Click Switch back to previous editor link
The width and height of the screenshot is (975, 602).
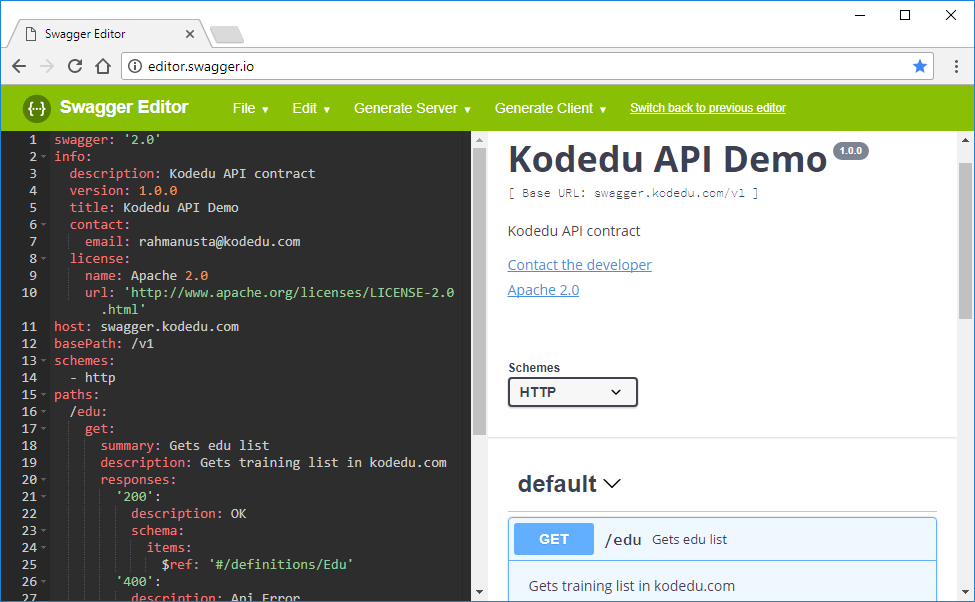click(x=707, y=108)
